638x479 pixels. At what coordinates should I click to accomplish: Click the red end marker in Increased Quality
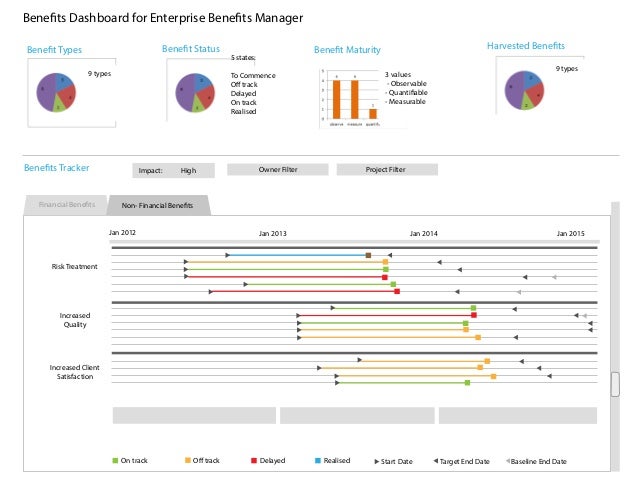(474, 315)
